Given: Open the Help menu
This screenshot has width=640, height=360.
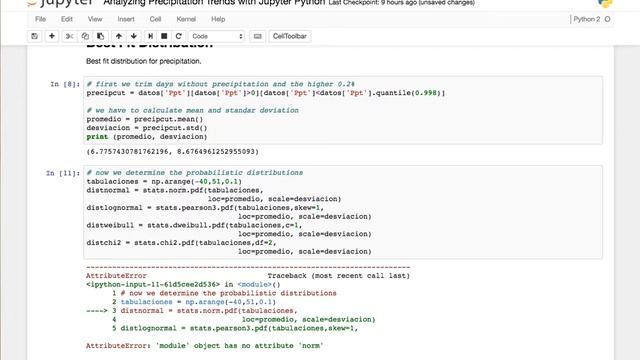Looking at the screenshot, I should [218, 19].
